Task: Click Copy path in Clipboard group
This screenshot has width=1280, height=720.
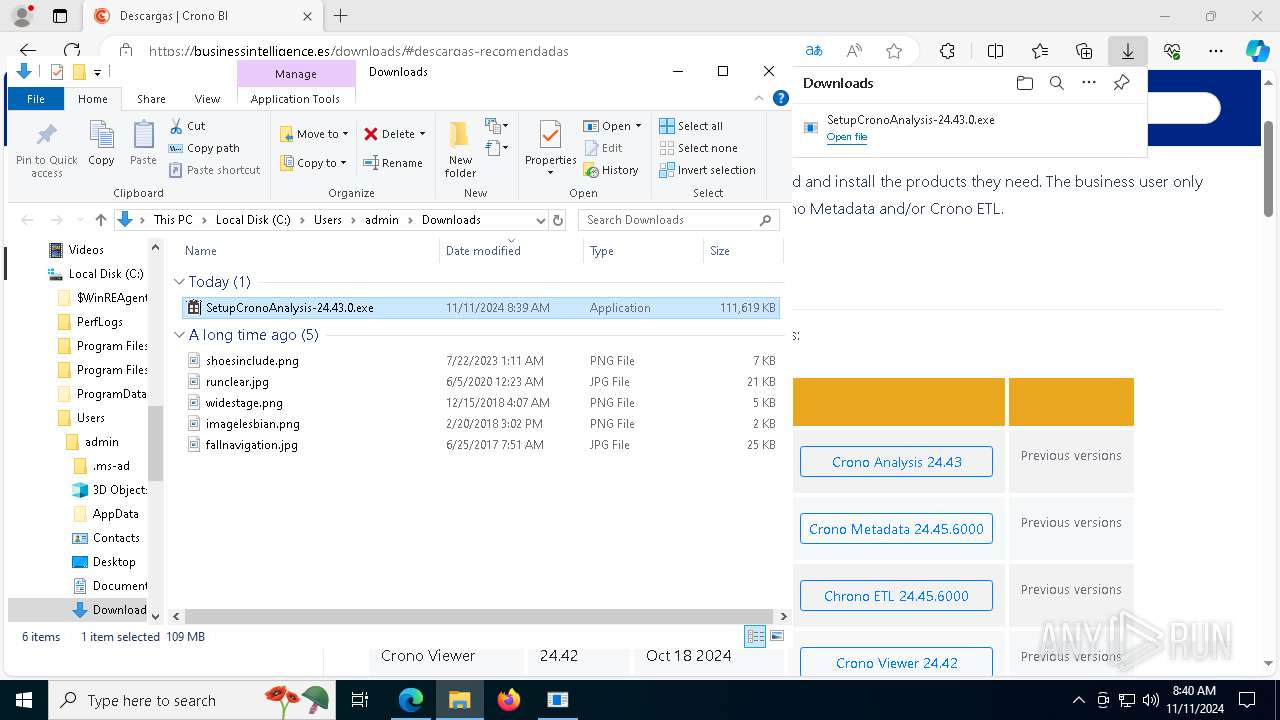Action: click(204, 148)
